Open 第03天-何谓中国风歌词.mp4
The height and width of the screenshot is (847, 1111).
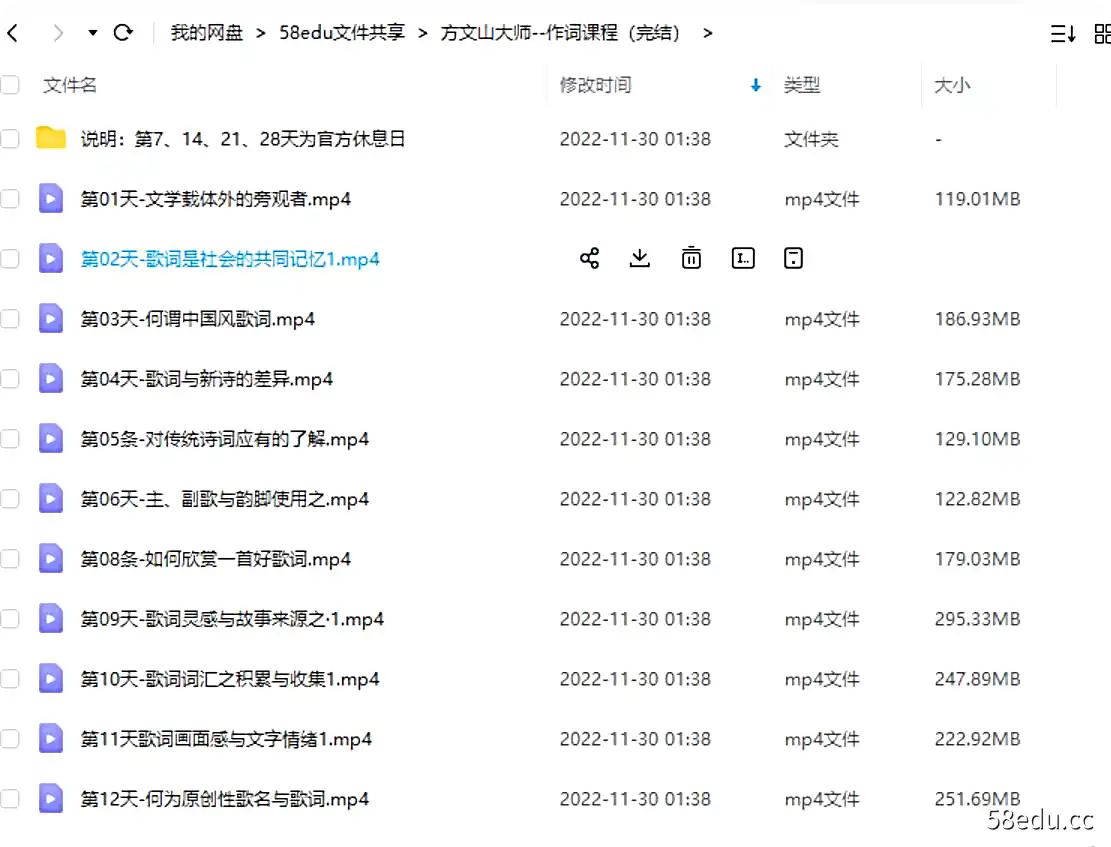(198, 319)
